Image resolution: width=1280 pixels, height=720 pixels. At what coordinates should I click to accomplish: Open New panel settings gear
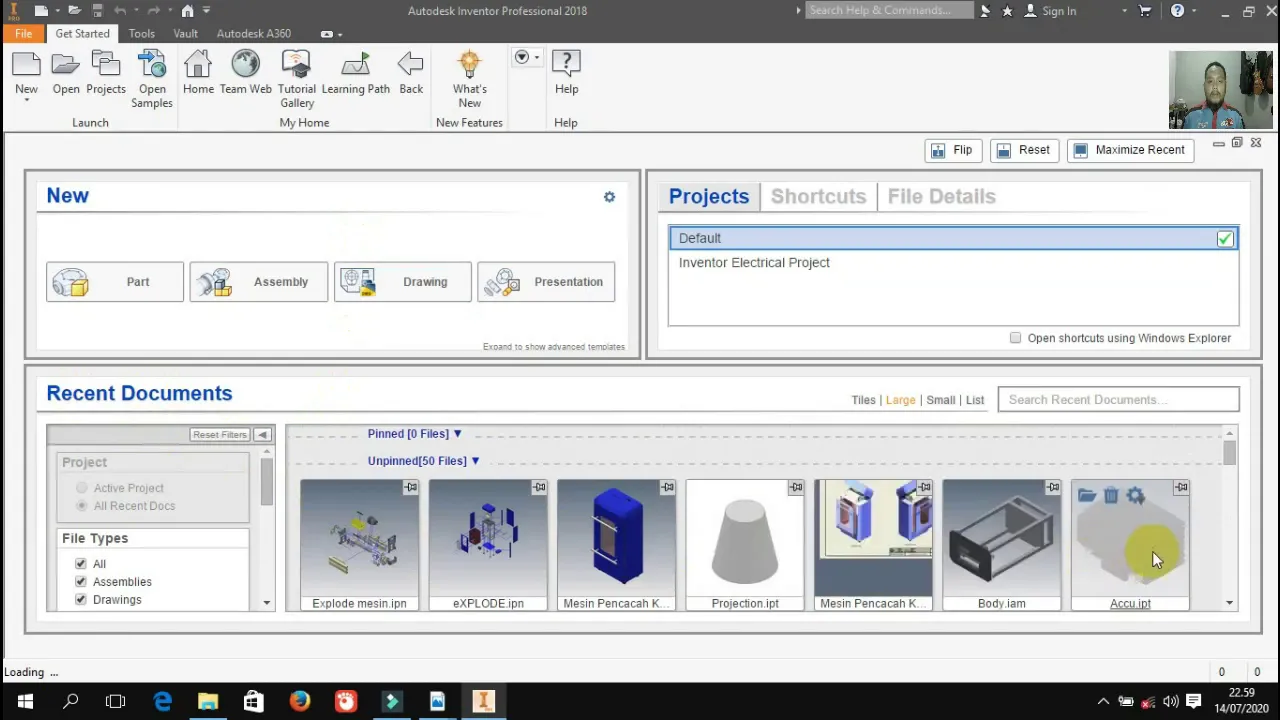click(609, 197)
